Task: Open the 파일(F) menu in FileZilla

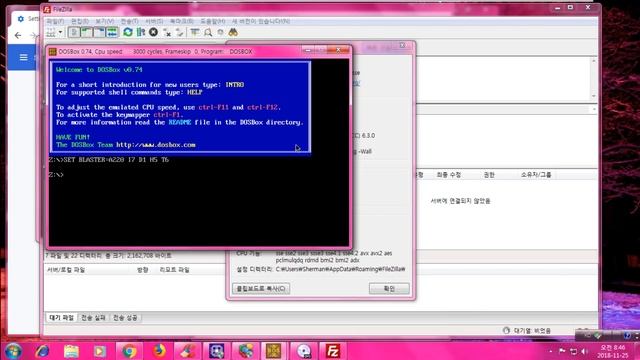Action: [x=55, y=21]
